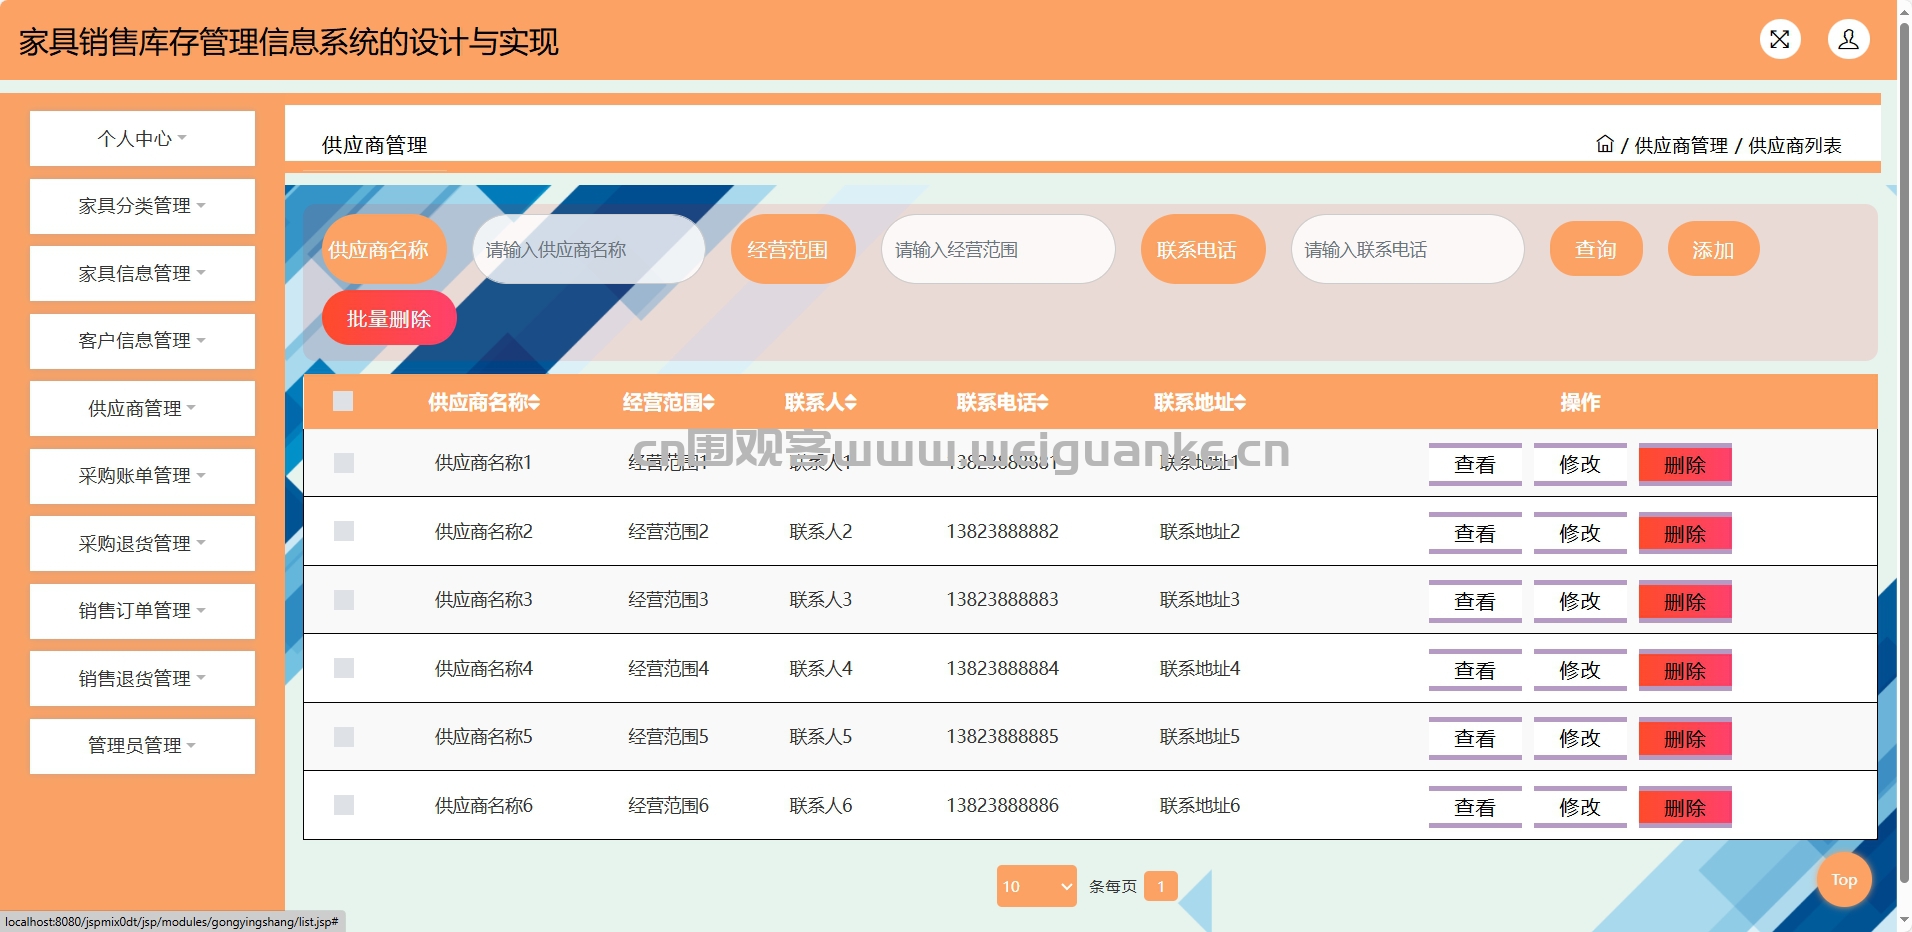
Task: Open the 销售订单管理 menu item
Action: [142, 611]
